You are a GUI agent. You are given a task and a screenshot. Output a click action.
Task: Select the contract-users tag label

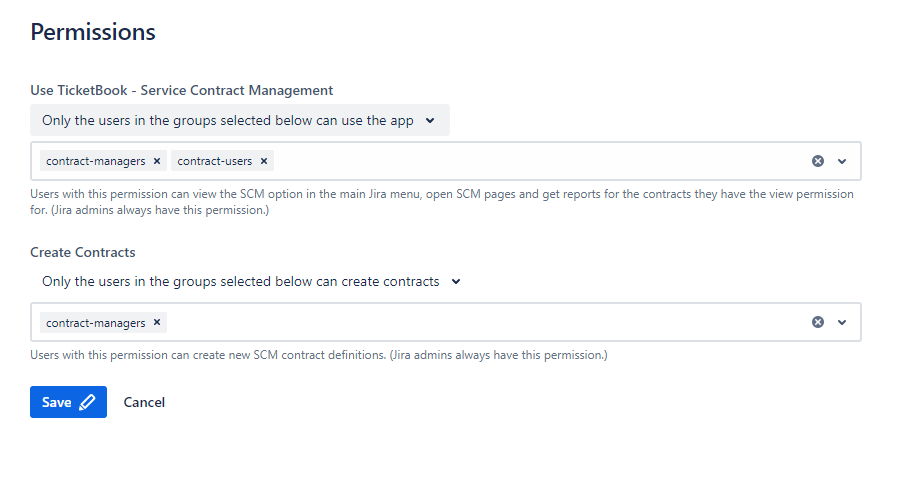pyautogui.click(x=214, y=161)
